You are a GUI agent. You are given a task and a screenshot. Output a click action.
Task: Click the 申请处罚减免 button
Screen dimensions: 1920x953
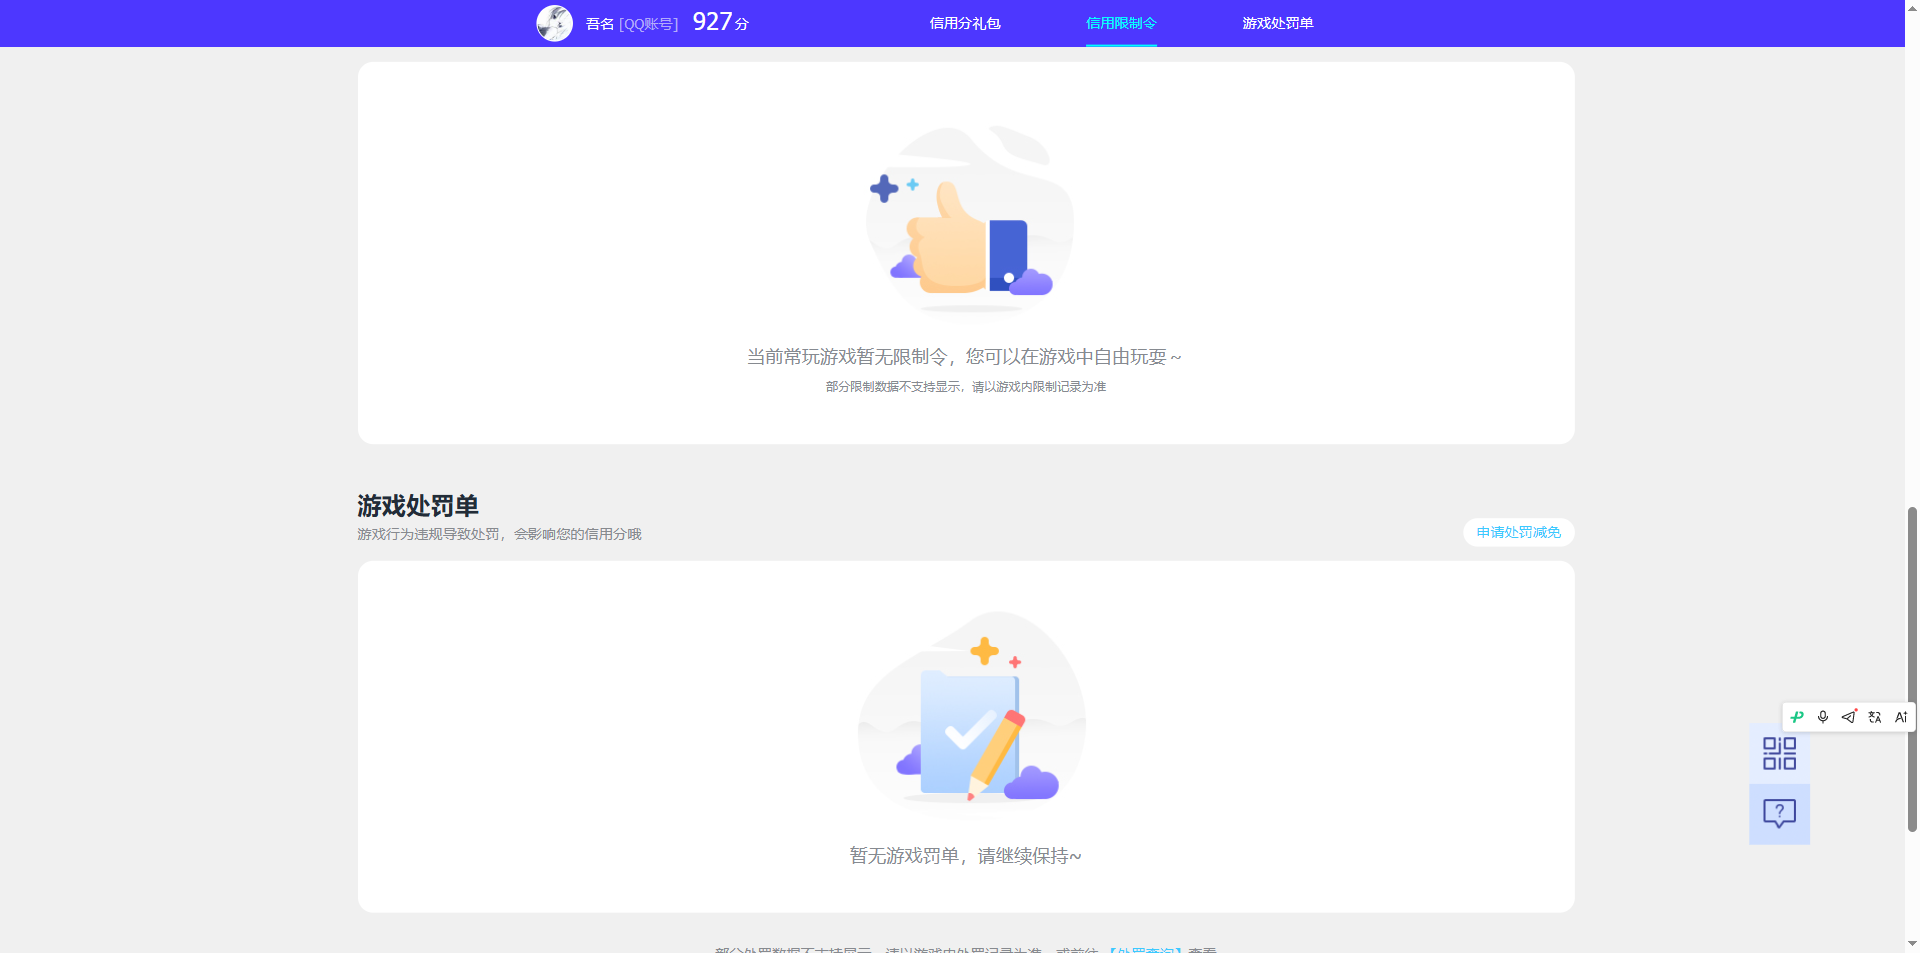[1518, 532]
